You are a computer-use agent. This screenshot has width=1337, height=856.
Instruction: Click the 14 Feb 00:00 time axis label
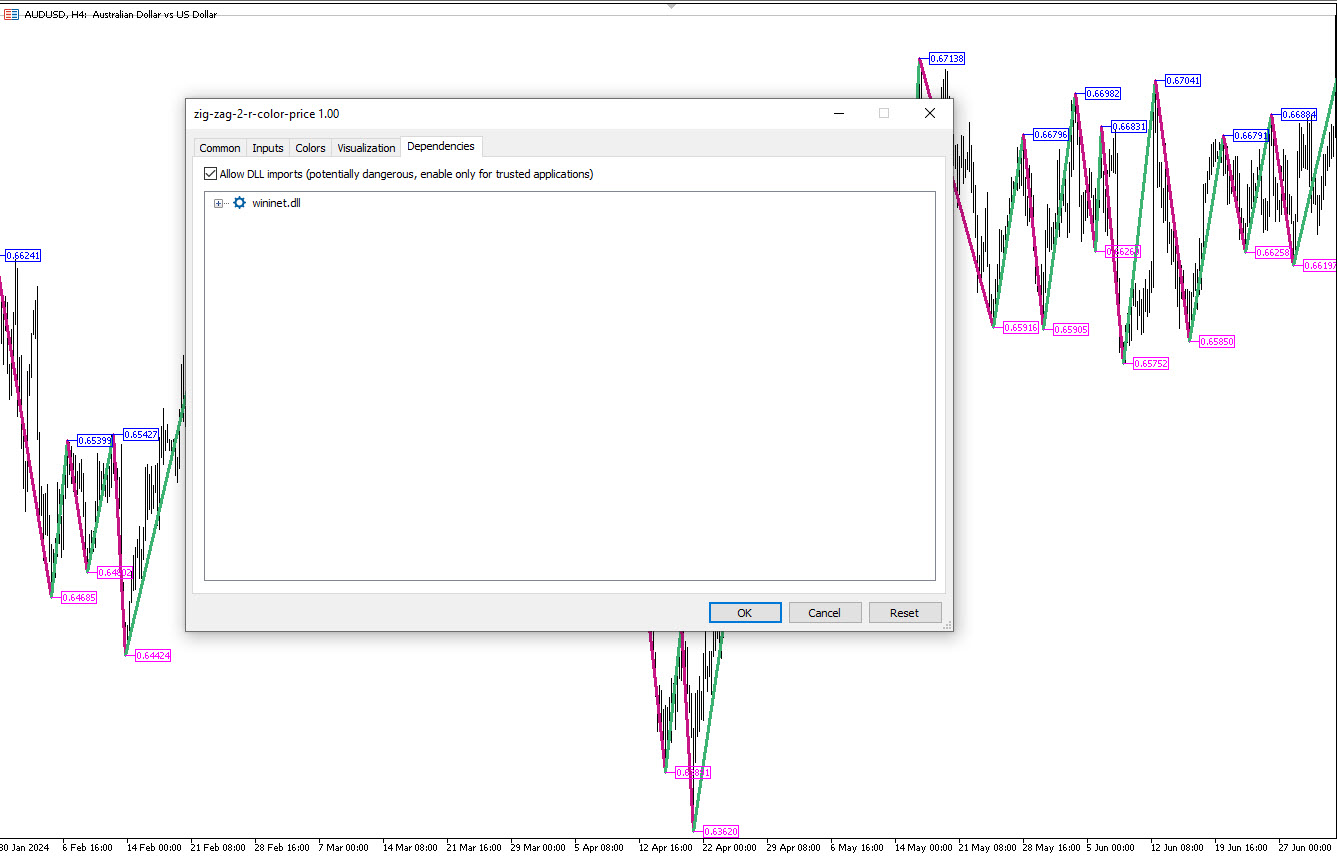pos(154,848)
